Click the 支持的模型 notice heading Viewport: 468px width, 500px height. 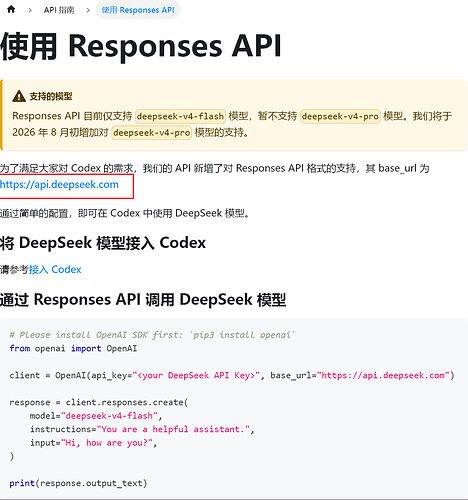pos(51,97)
